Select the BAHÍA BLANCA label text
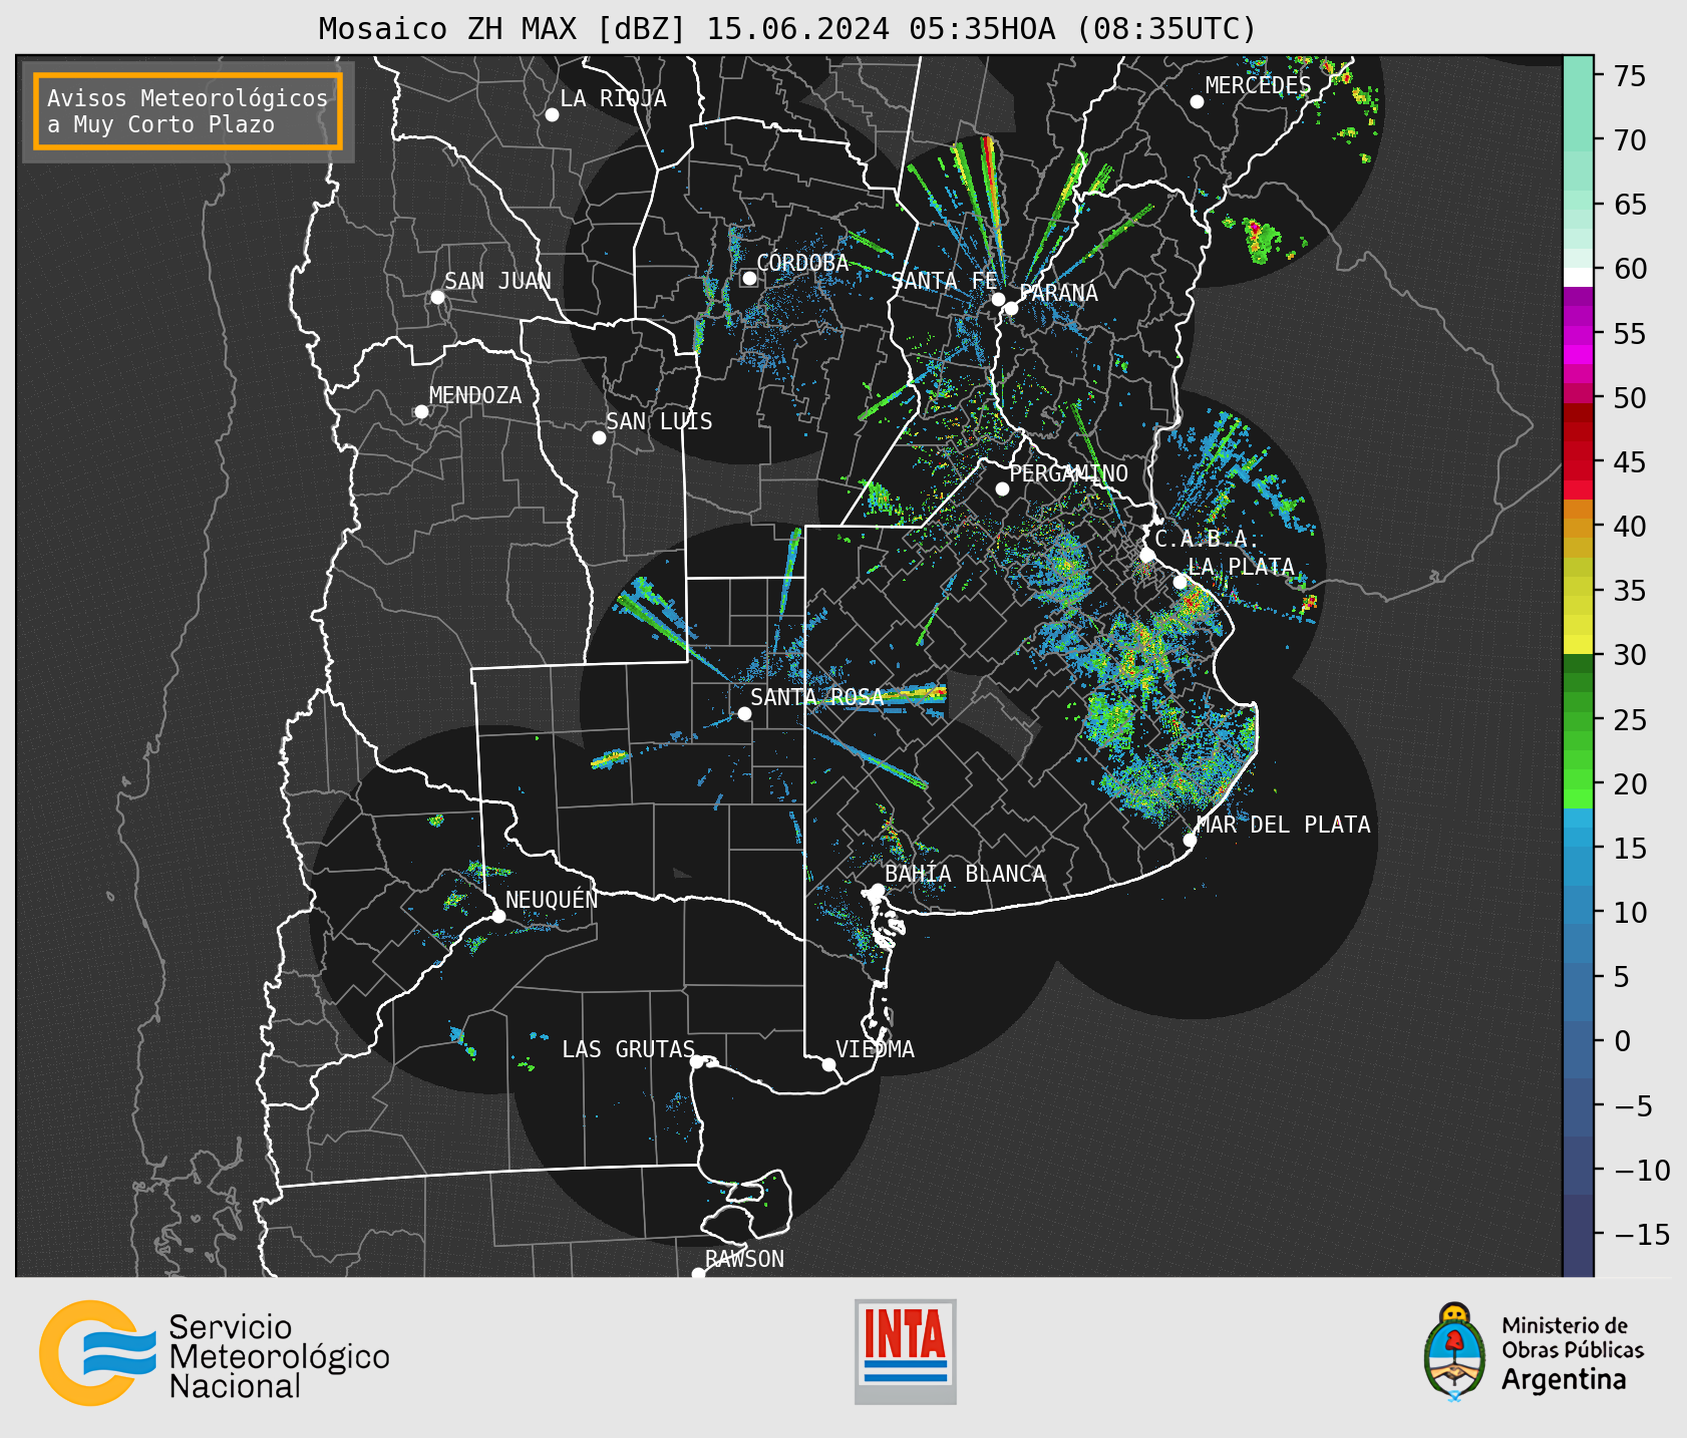1687x1438 pixels. [965, 874]
